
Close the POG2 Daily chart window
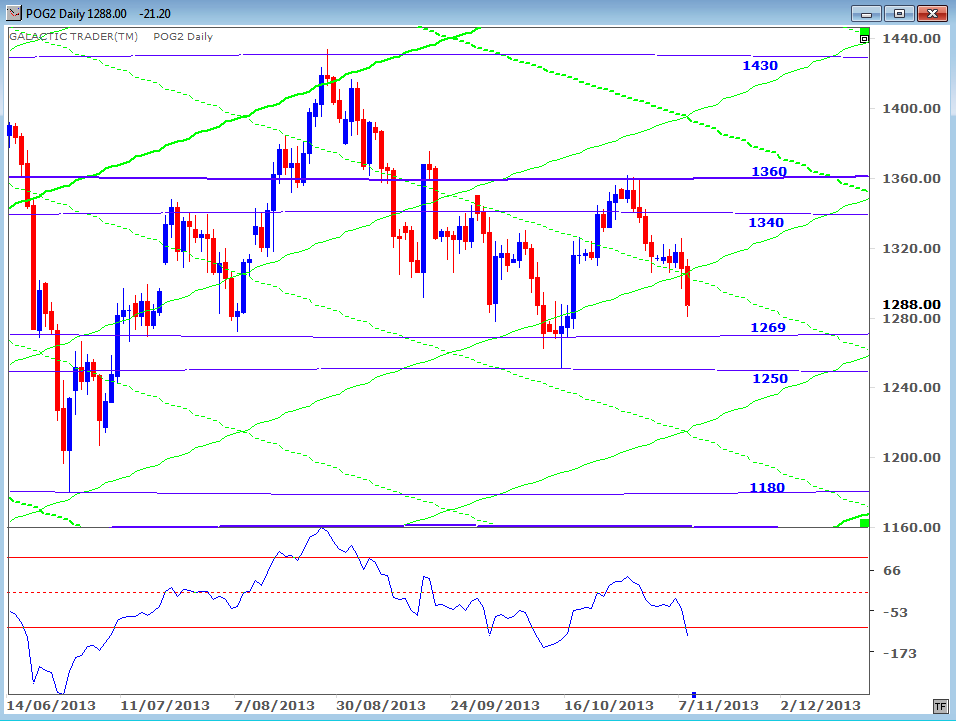tap(932, 13)
